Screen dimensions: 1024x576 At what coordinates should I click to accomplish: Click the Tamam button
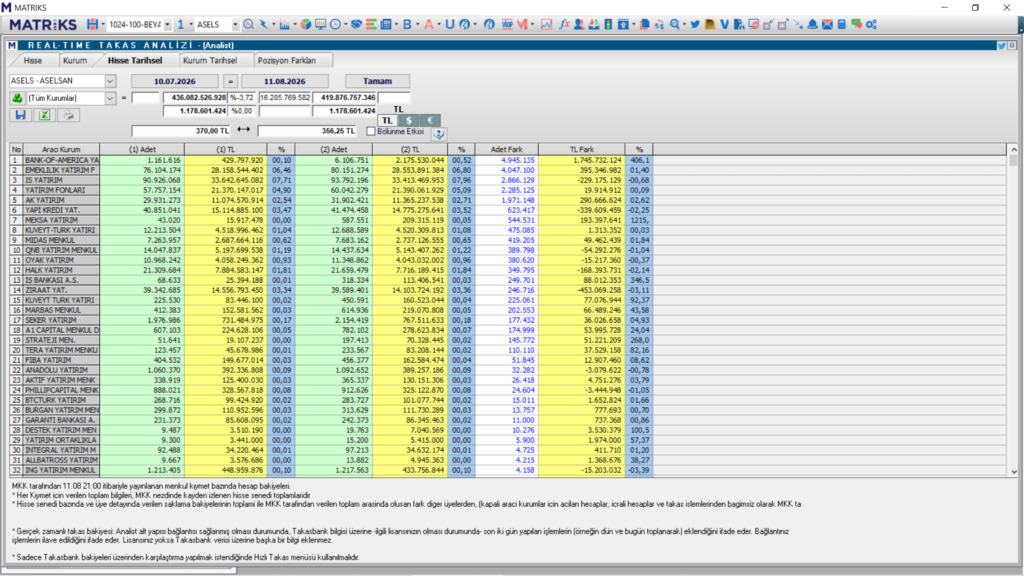click(377, 81)
